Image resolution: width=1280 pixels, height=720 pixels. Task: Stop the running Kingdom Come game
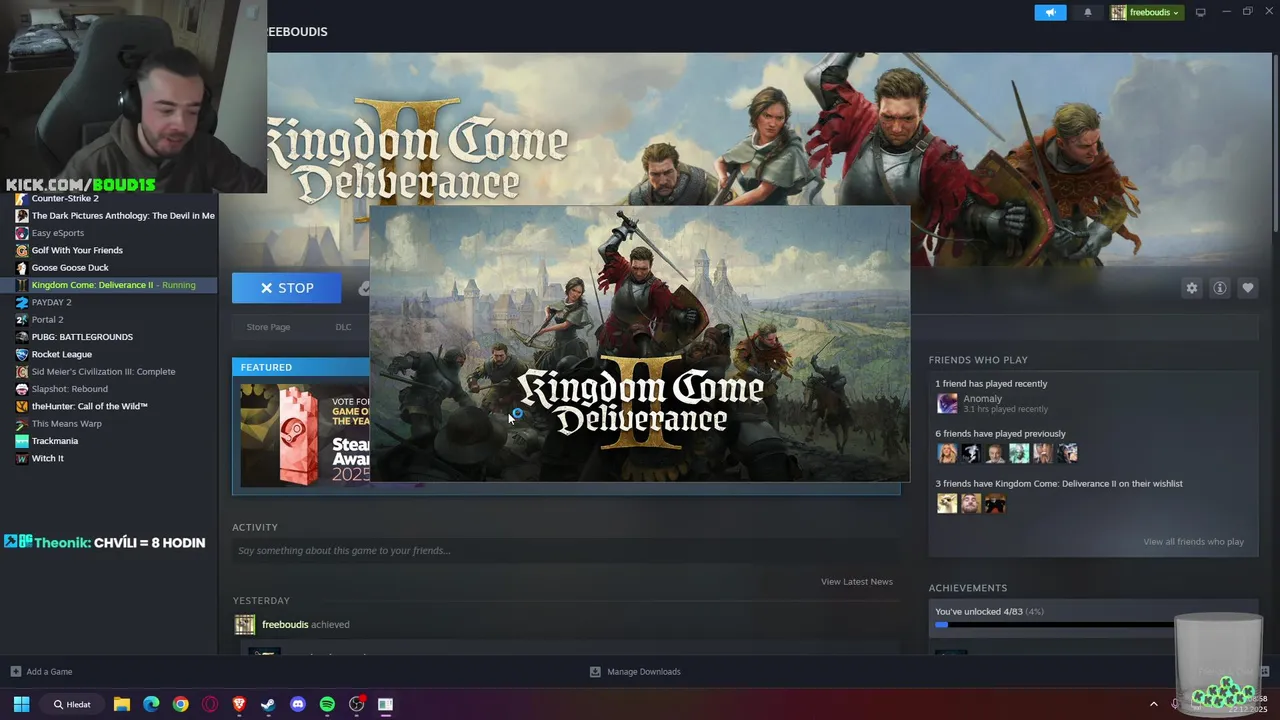287,288
